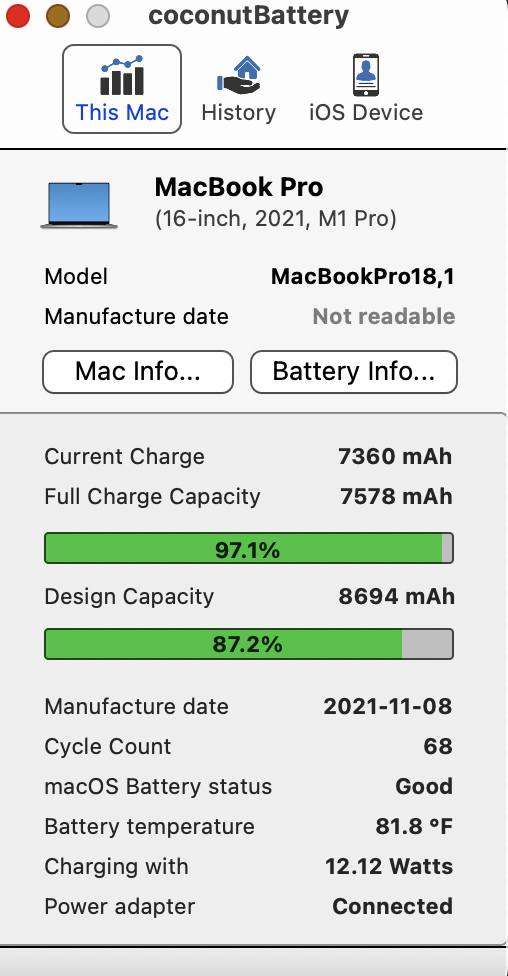Switch to the iOS Device tab label
The image size is (508, 976).
pyautogui.click(x=366, y=113)
